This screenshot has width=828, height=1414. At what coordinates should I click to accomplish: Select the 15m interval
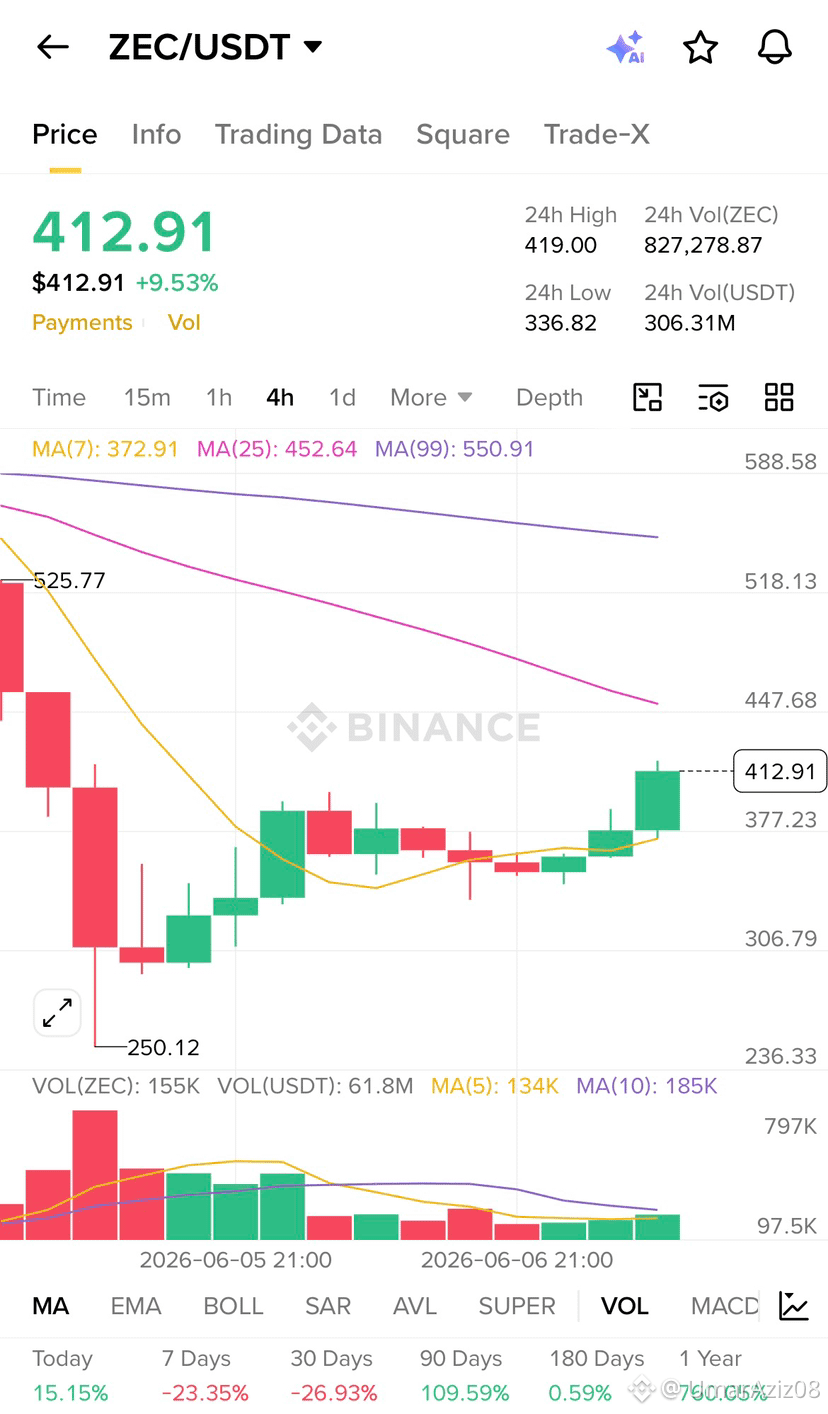click(147, 397)
